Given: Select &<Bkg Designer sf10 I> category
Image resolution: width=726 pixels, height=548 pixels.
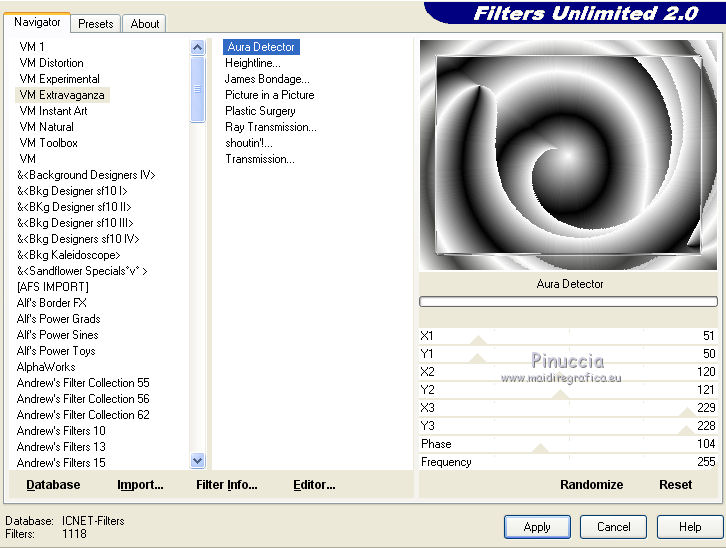Looking at the screenshot, I should pyautogui.click(x=72, y=191).
